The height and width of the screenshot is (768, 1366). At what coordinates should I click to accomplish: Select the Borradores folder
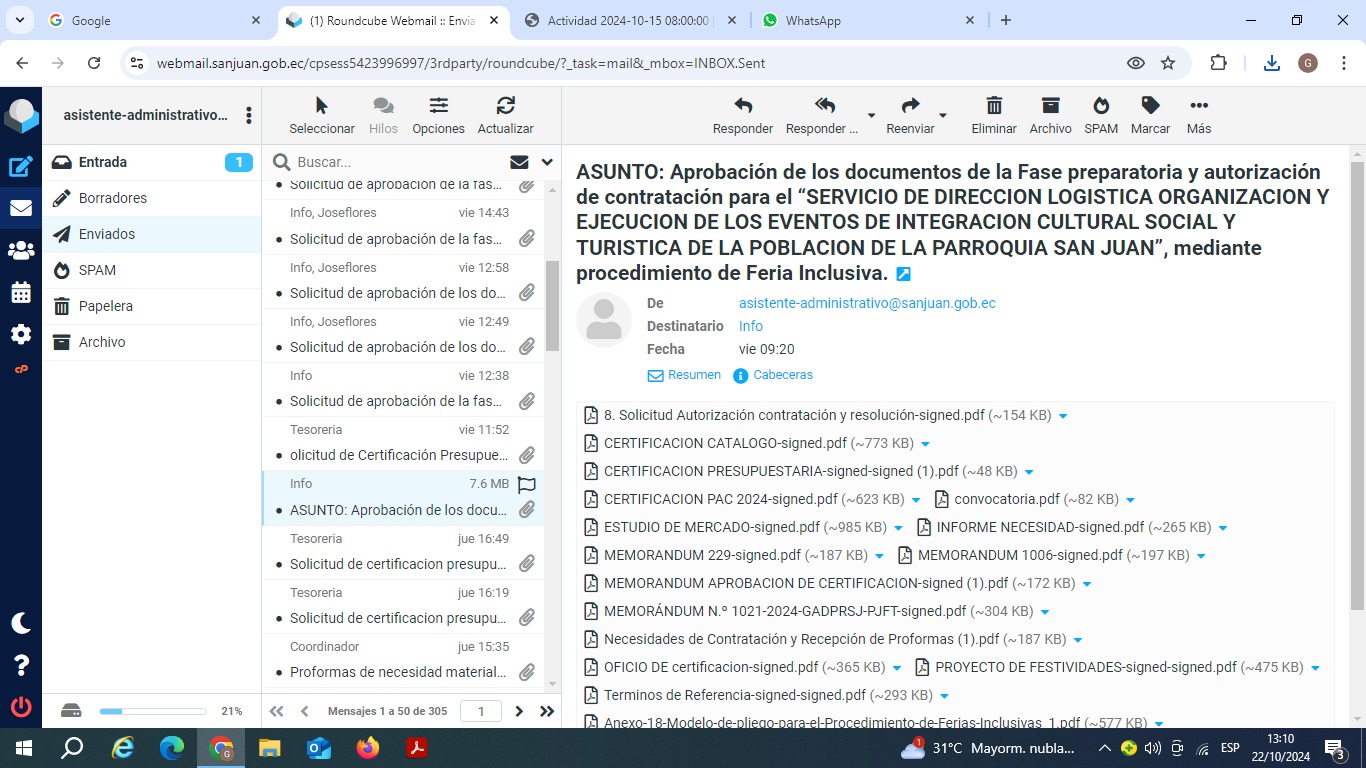coord(113,198)
